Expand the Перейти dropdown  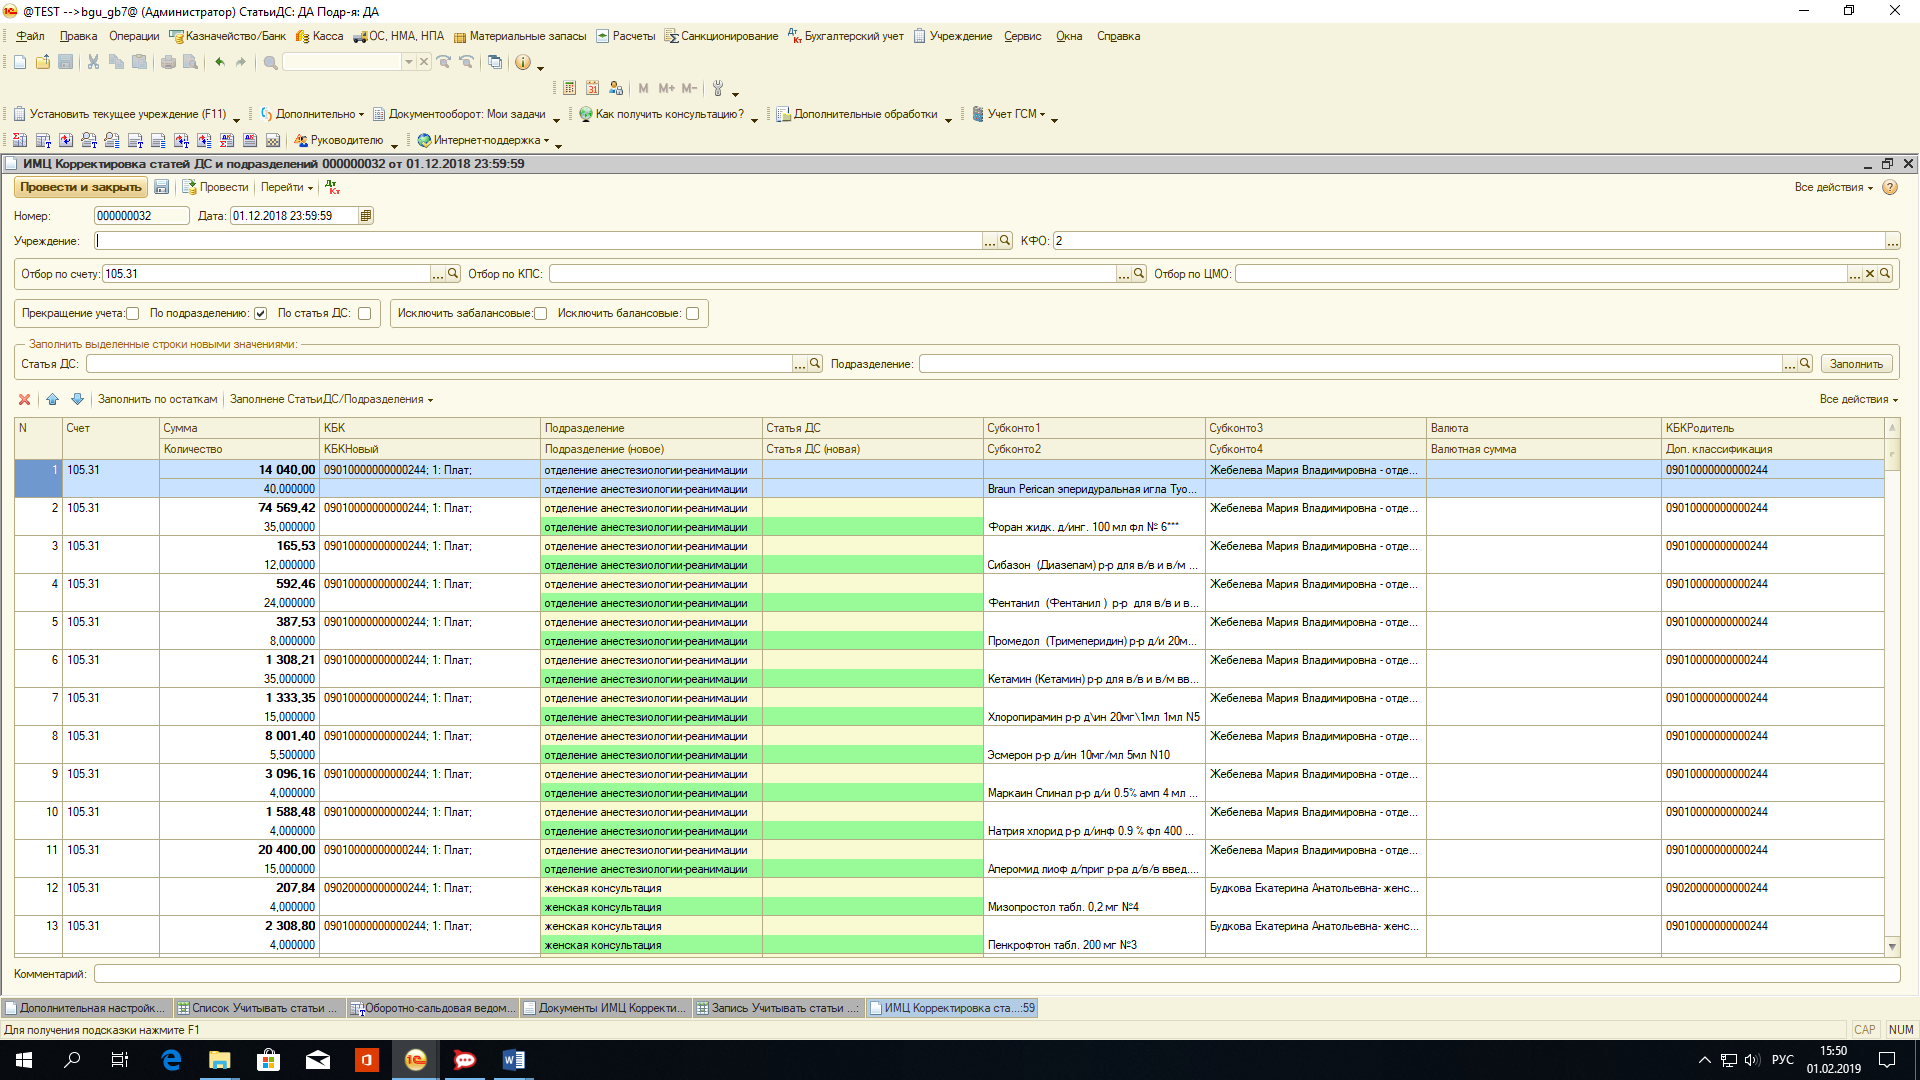tap(287, 187)
